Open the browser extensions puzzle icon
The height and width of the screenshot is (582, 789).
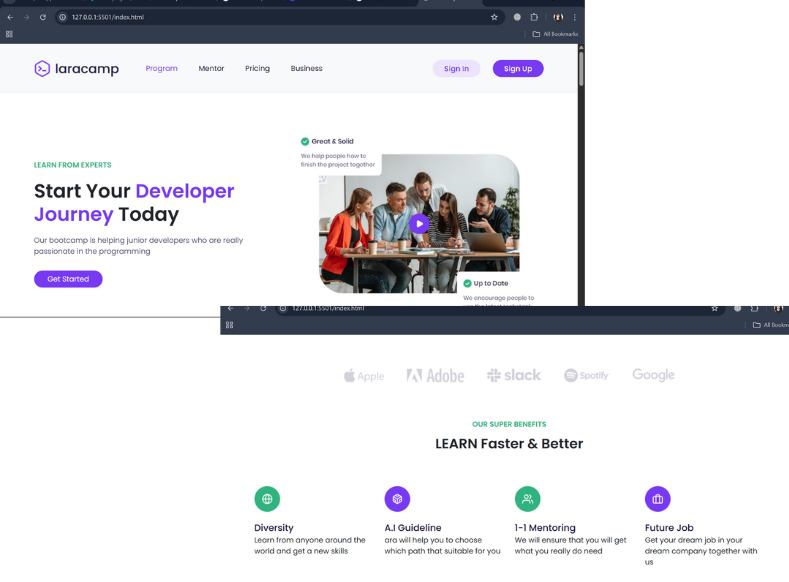(x=534, y=17)
